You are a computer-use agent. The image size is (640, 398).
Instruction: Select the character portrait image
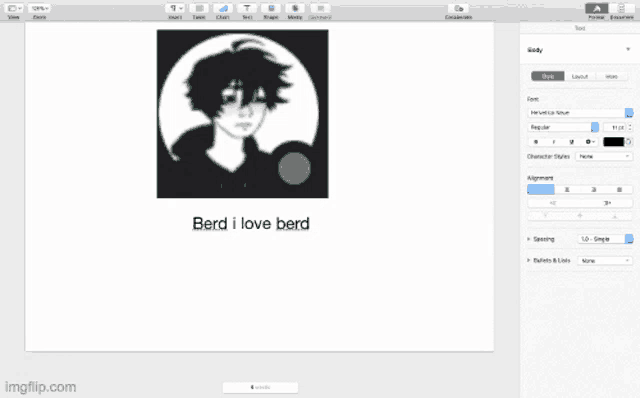[x=242, y=114]
